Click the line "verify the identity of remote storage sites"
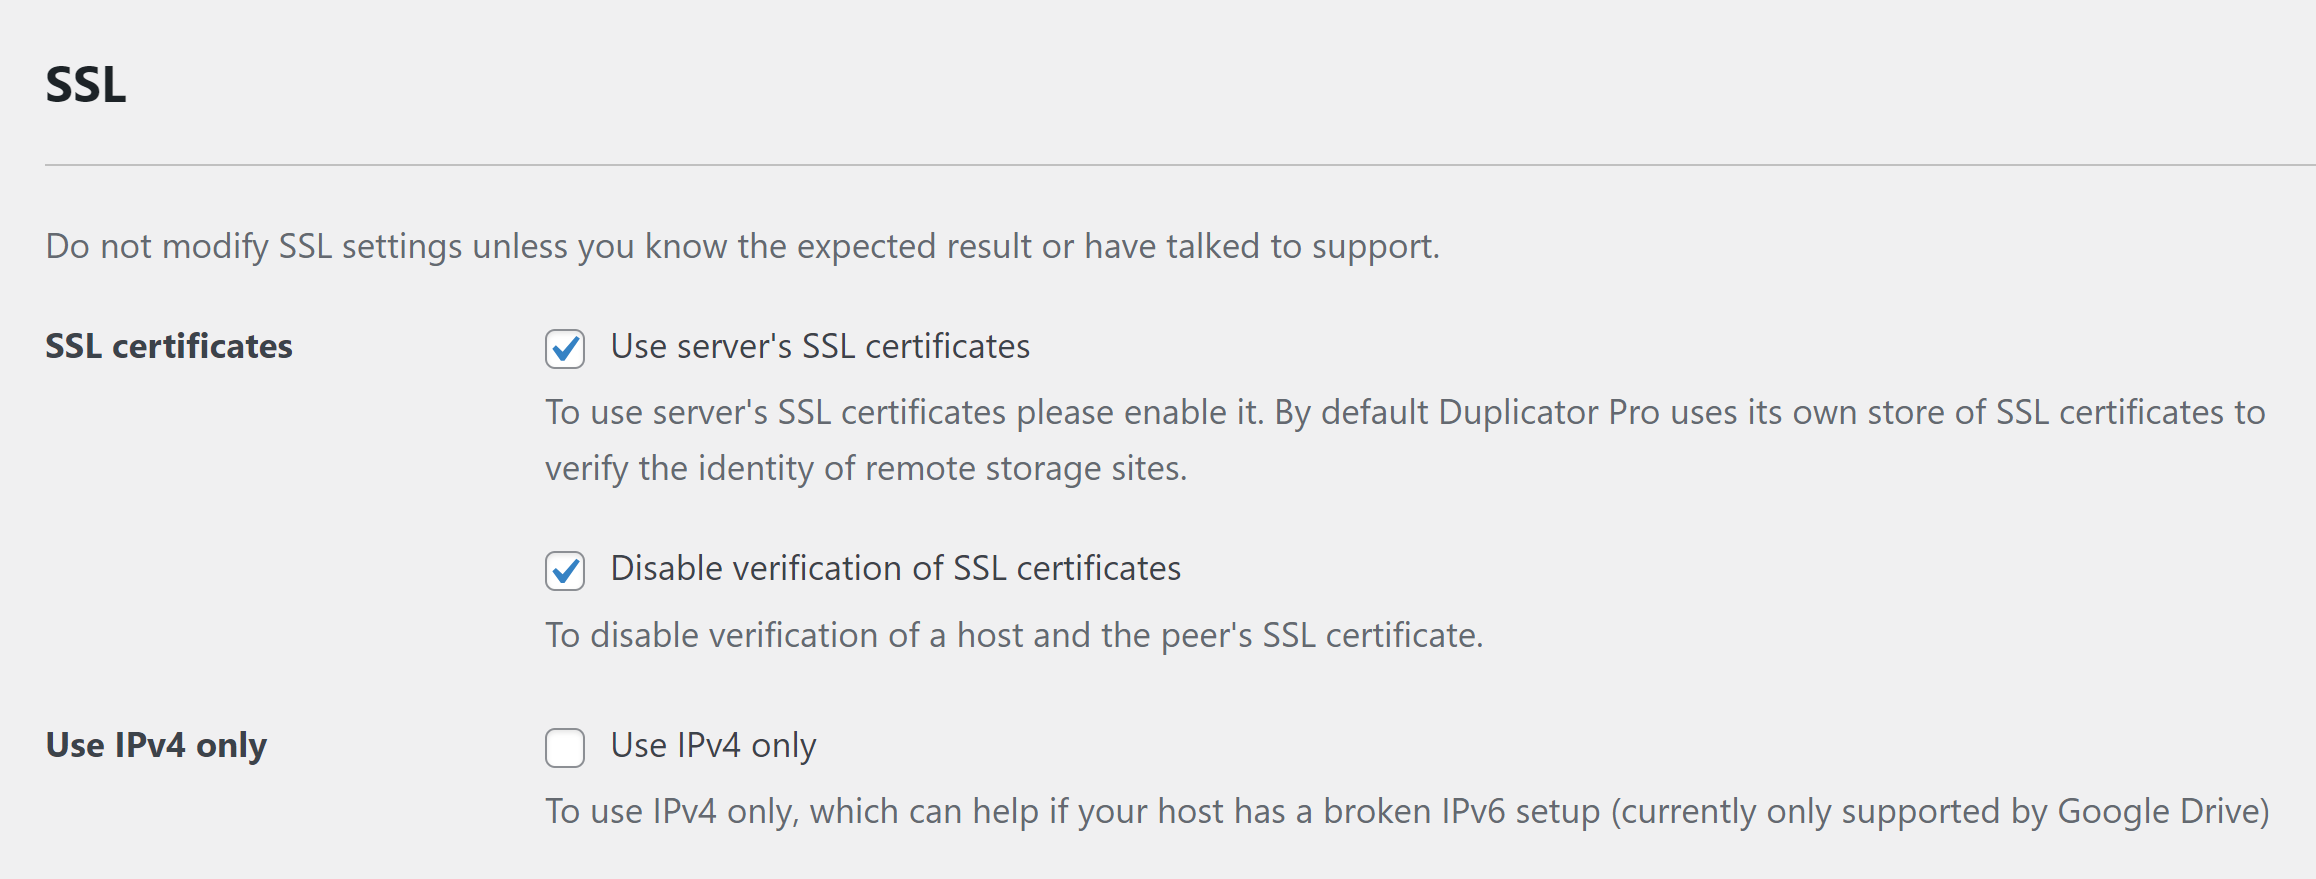Viewport: 2316px width, 879px height. [x=866, y=468]
